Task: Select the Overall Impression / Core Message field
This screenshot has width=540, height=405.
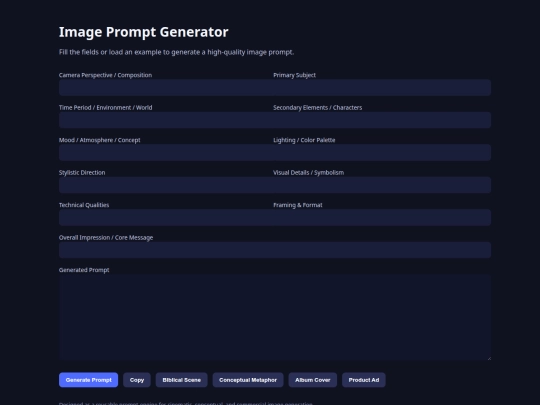Action: [275, 250]
